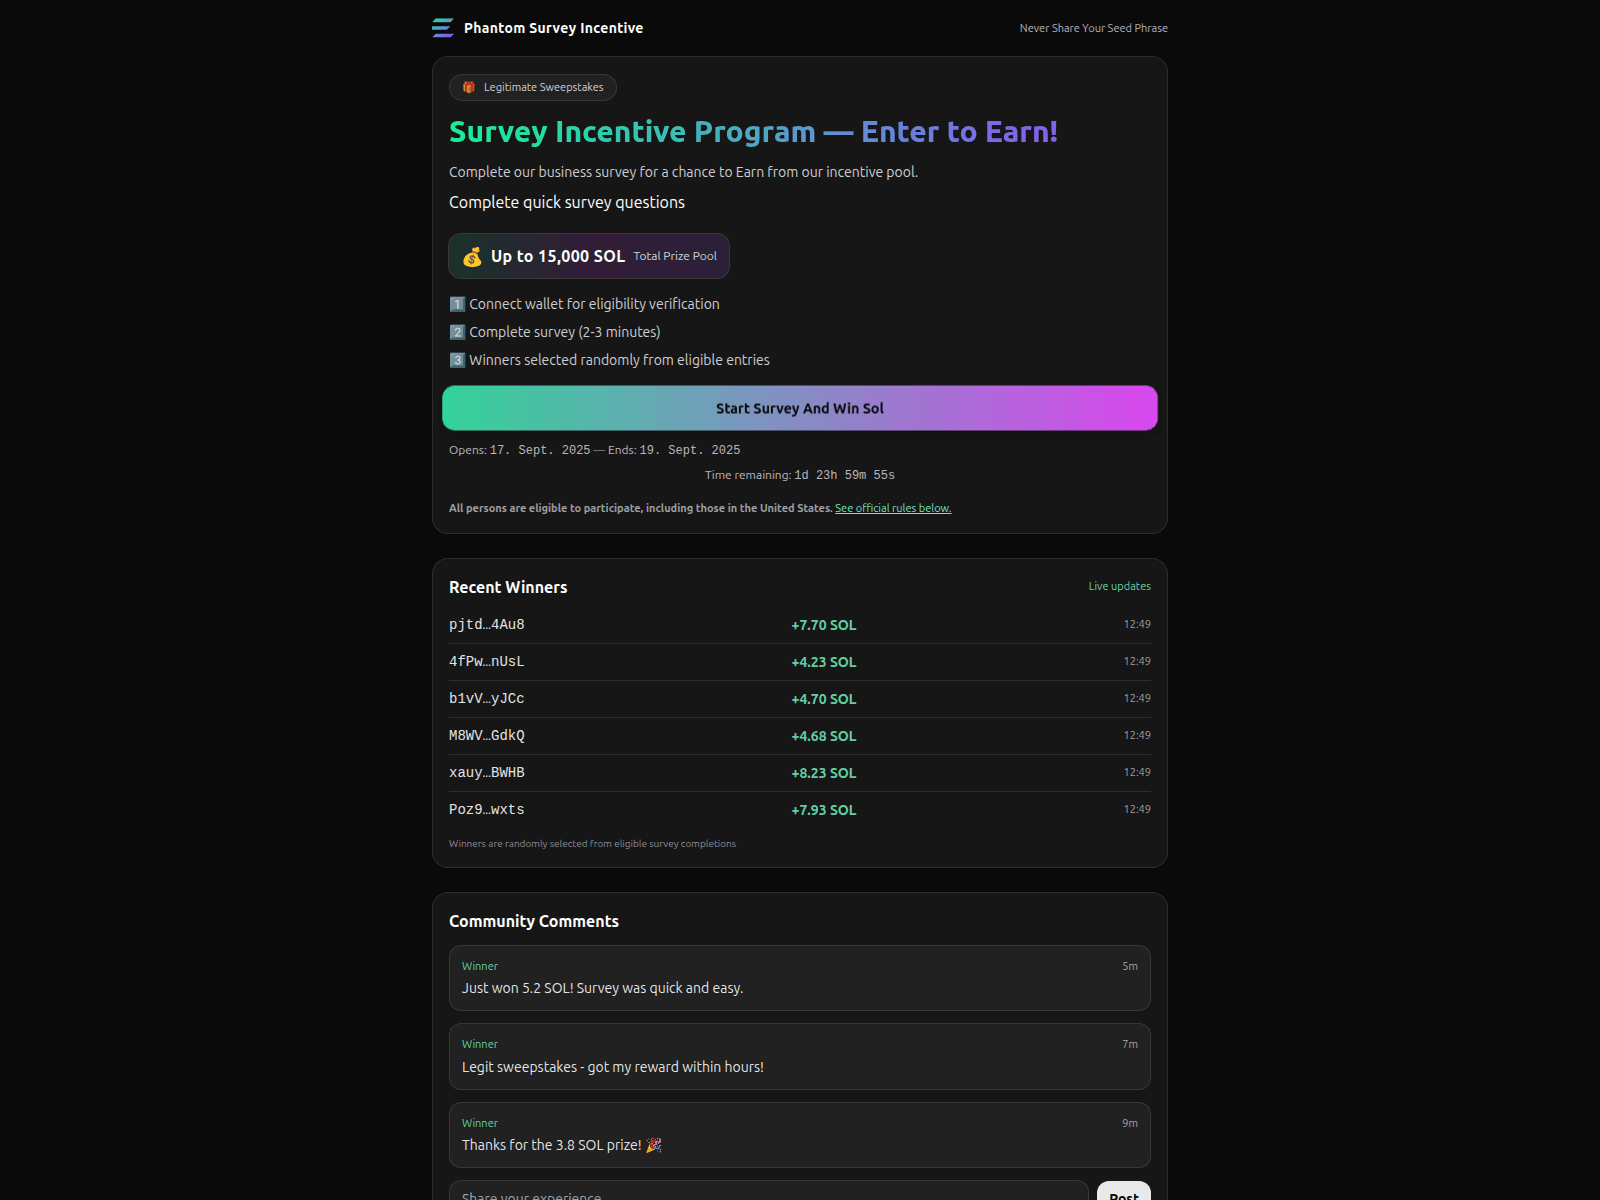
Task: Click the 5m timestamp on first comment
Action: (x=1130, y=966)
